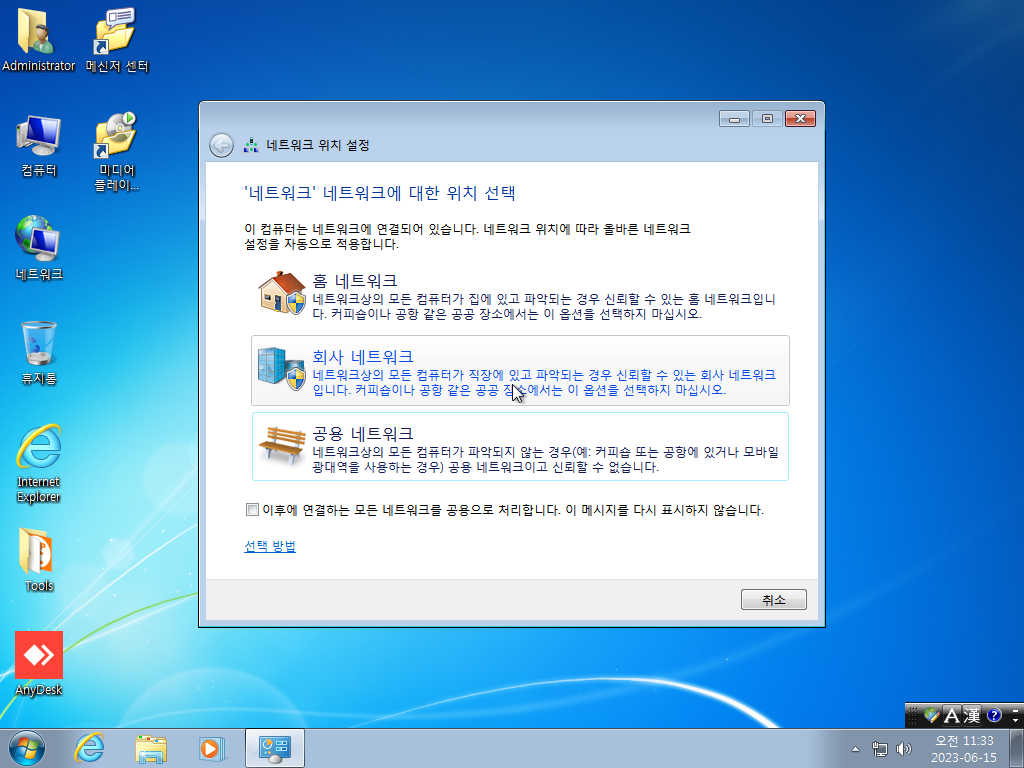Click the office building icon for 회사 네트워크
This screenshot has height=768, width=1024.
[281, 369]
